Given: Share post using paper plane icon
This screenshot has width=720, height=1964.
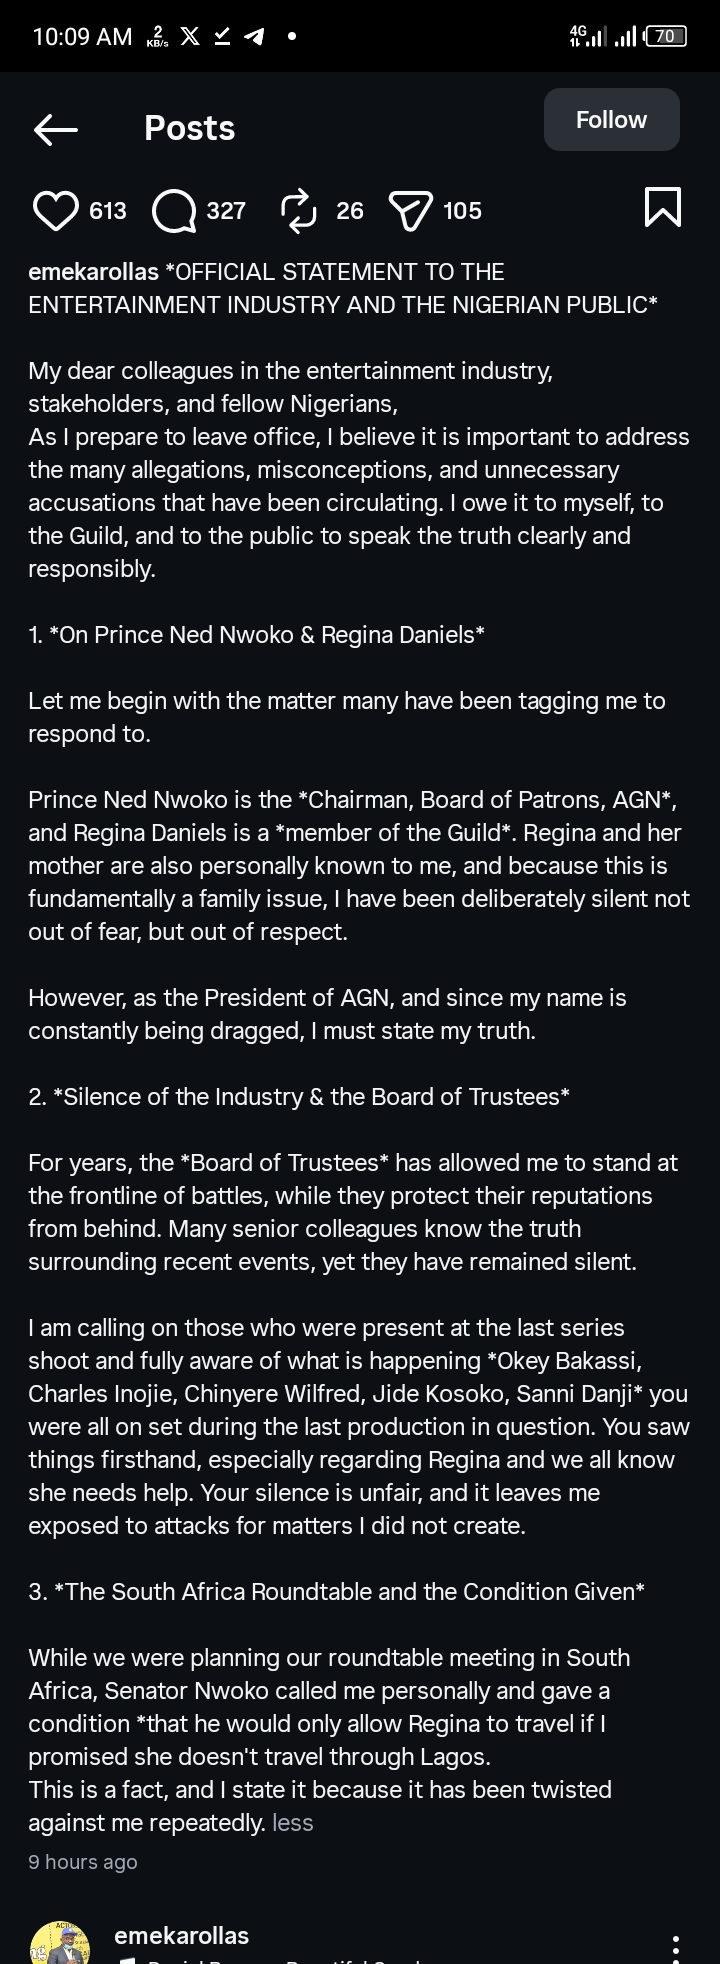Looking at the screenshot, I should 410,211.
